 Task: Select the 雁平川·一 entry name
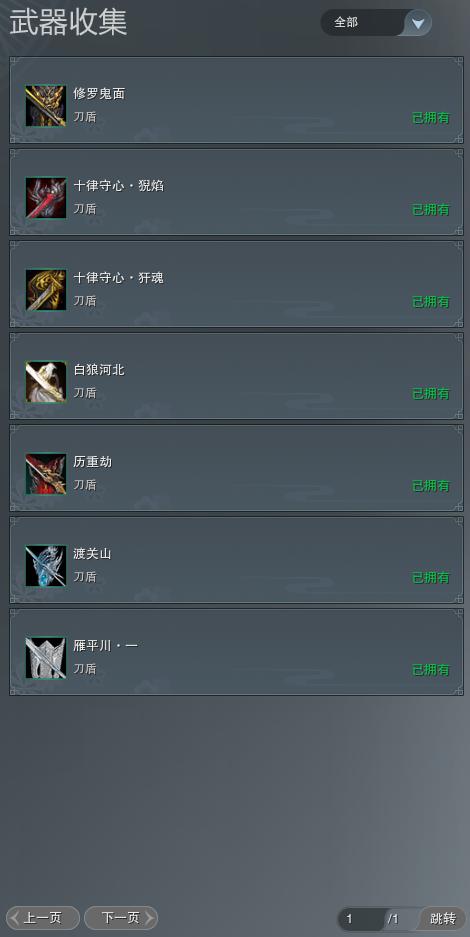[x=106, y=646]
